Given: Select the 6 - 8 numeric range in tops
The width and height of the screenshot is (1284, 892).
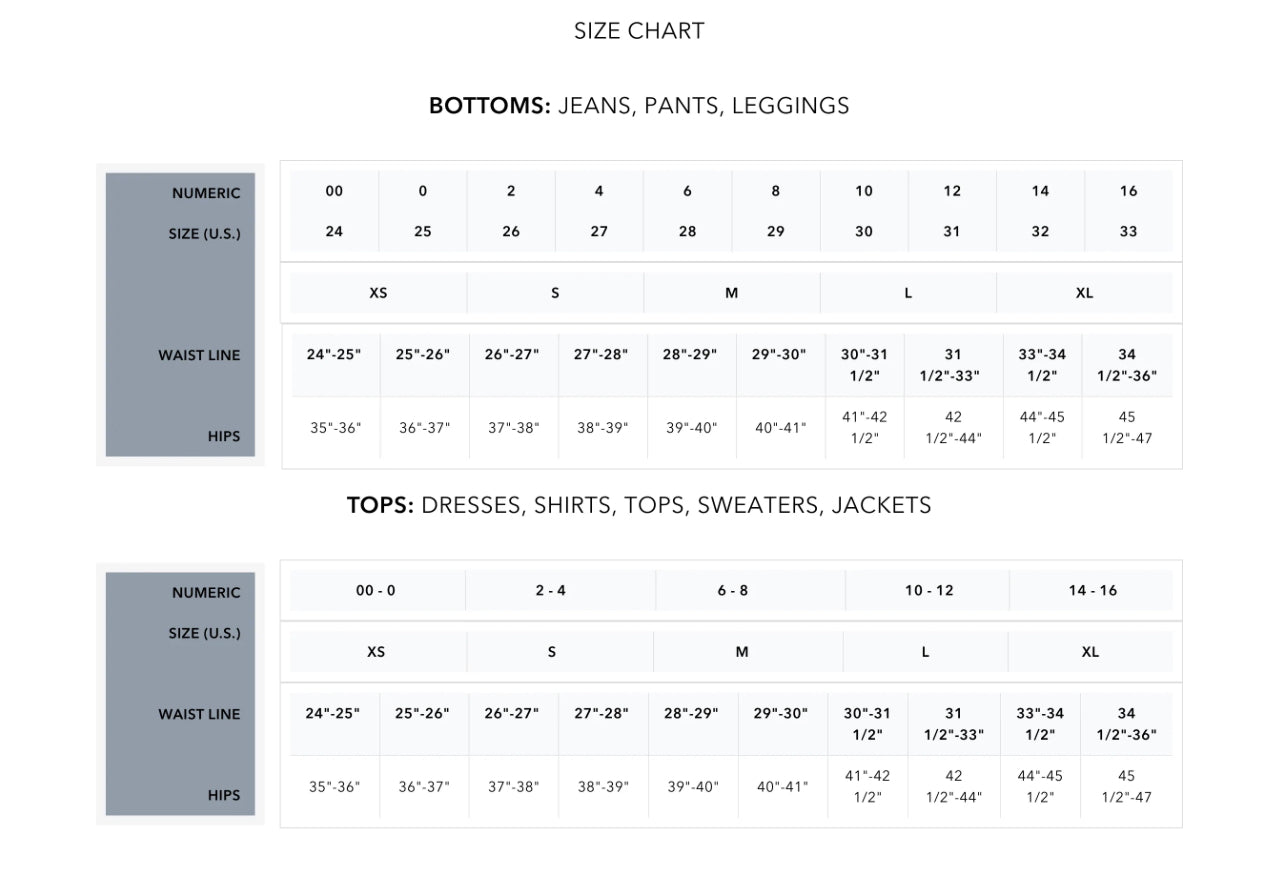Looking at the screenshot, I should point(732,591).
